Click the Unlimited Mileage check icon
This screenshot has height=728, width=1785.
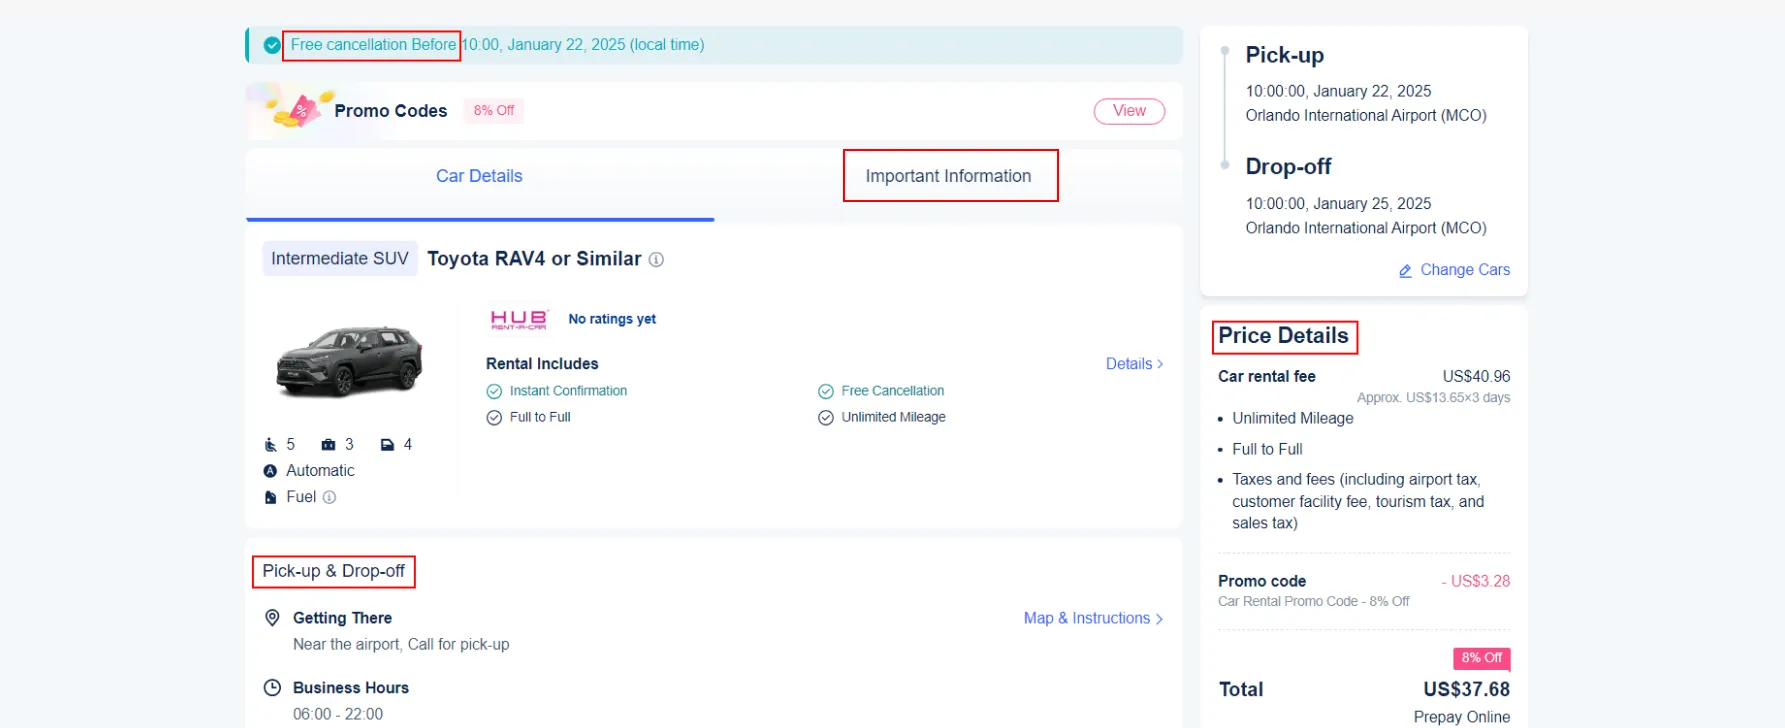[x=826, y=418]
